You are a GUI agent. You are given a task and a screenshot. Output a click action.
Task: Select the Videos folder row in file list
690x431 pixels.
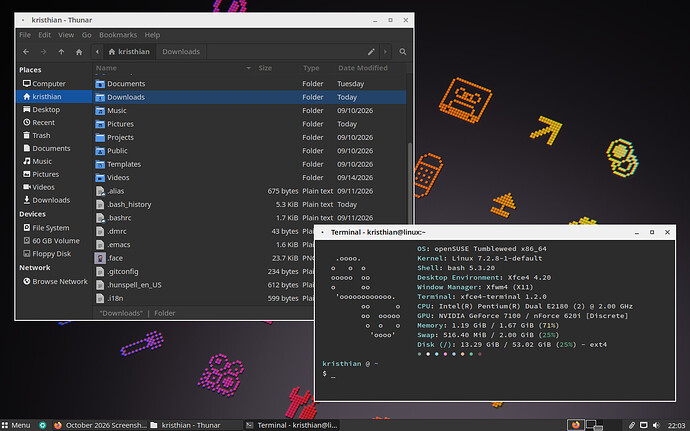click(x=250, y=178)
